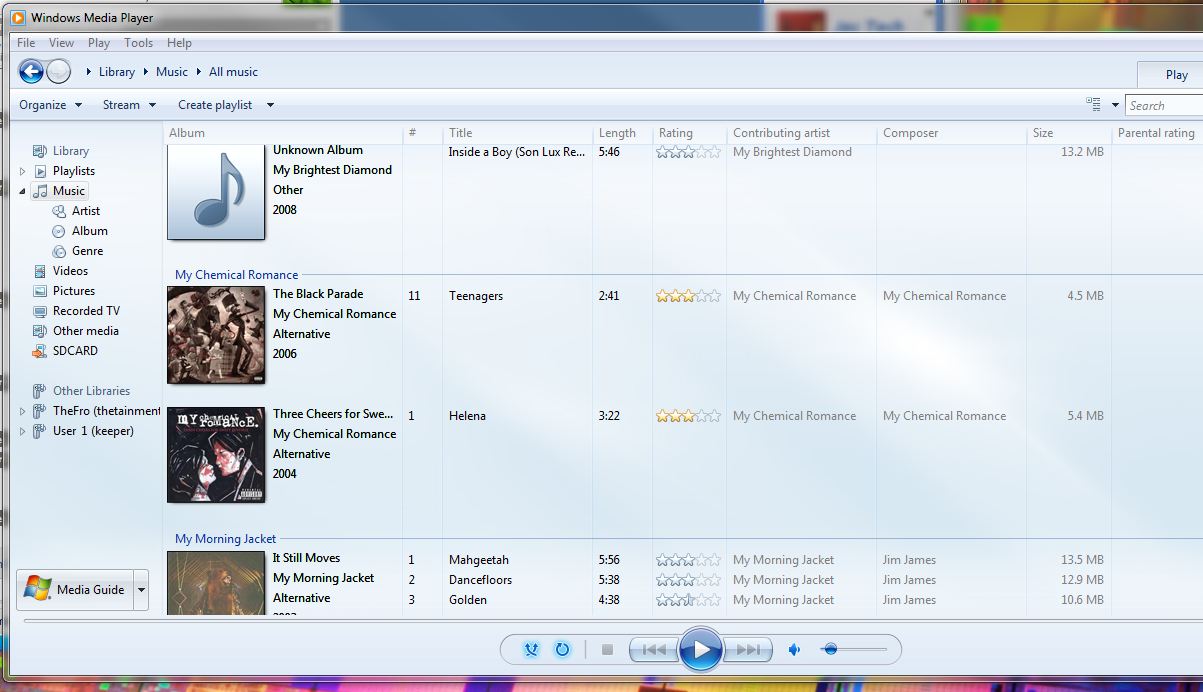
Task: Select Three Cheers album cover thumbnail
Action: click(x=216, y=454)
